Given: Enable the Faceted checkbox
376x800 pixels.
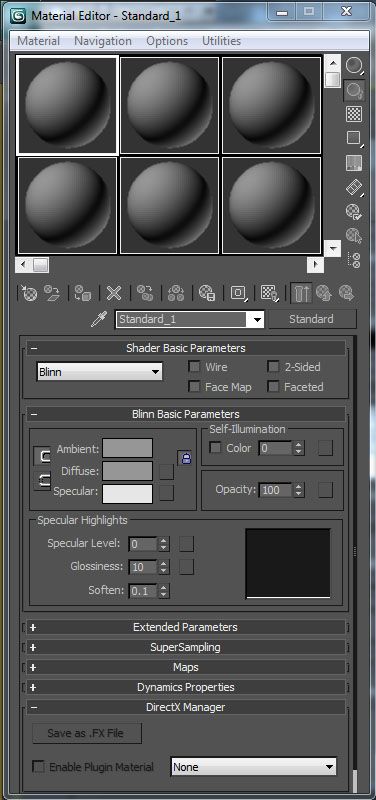Looking at the screenshot, I should point(273,386).
